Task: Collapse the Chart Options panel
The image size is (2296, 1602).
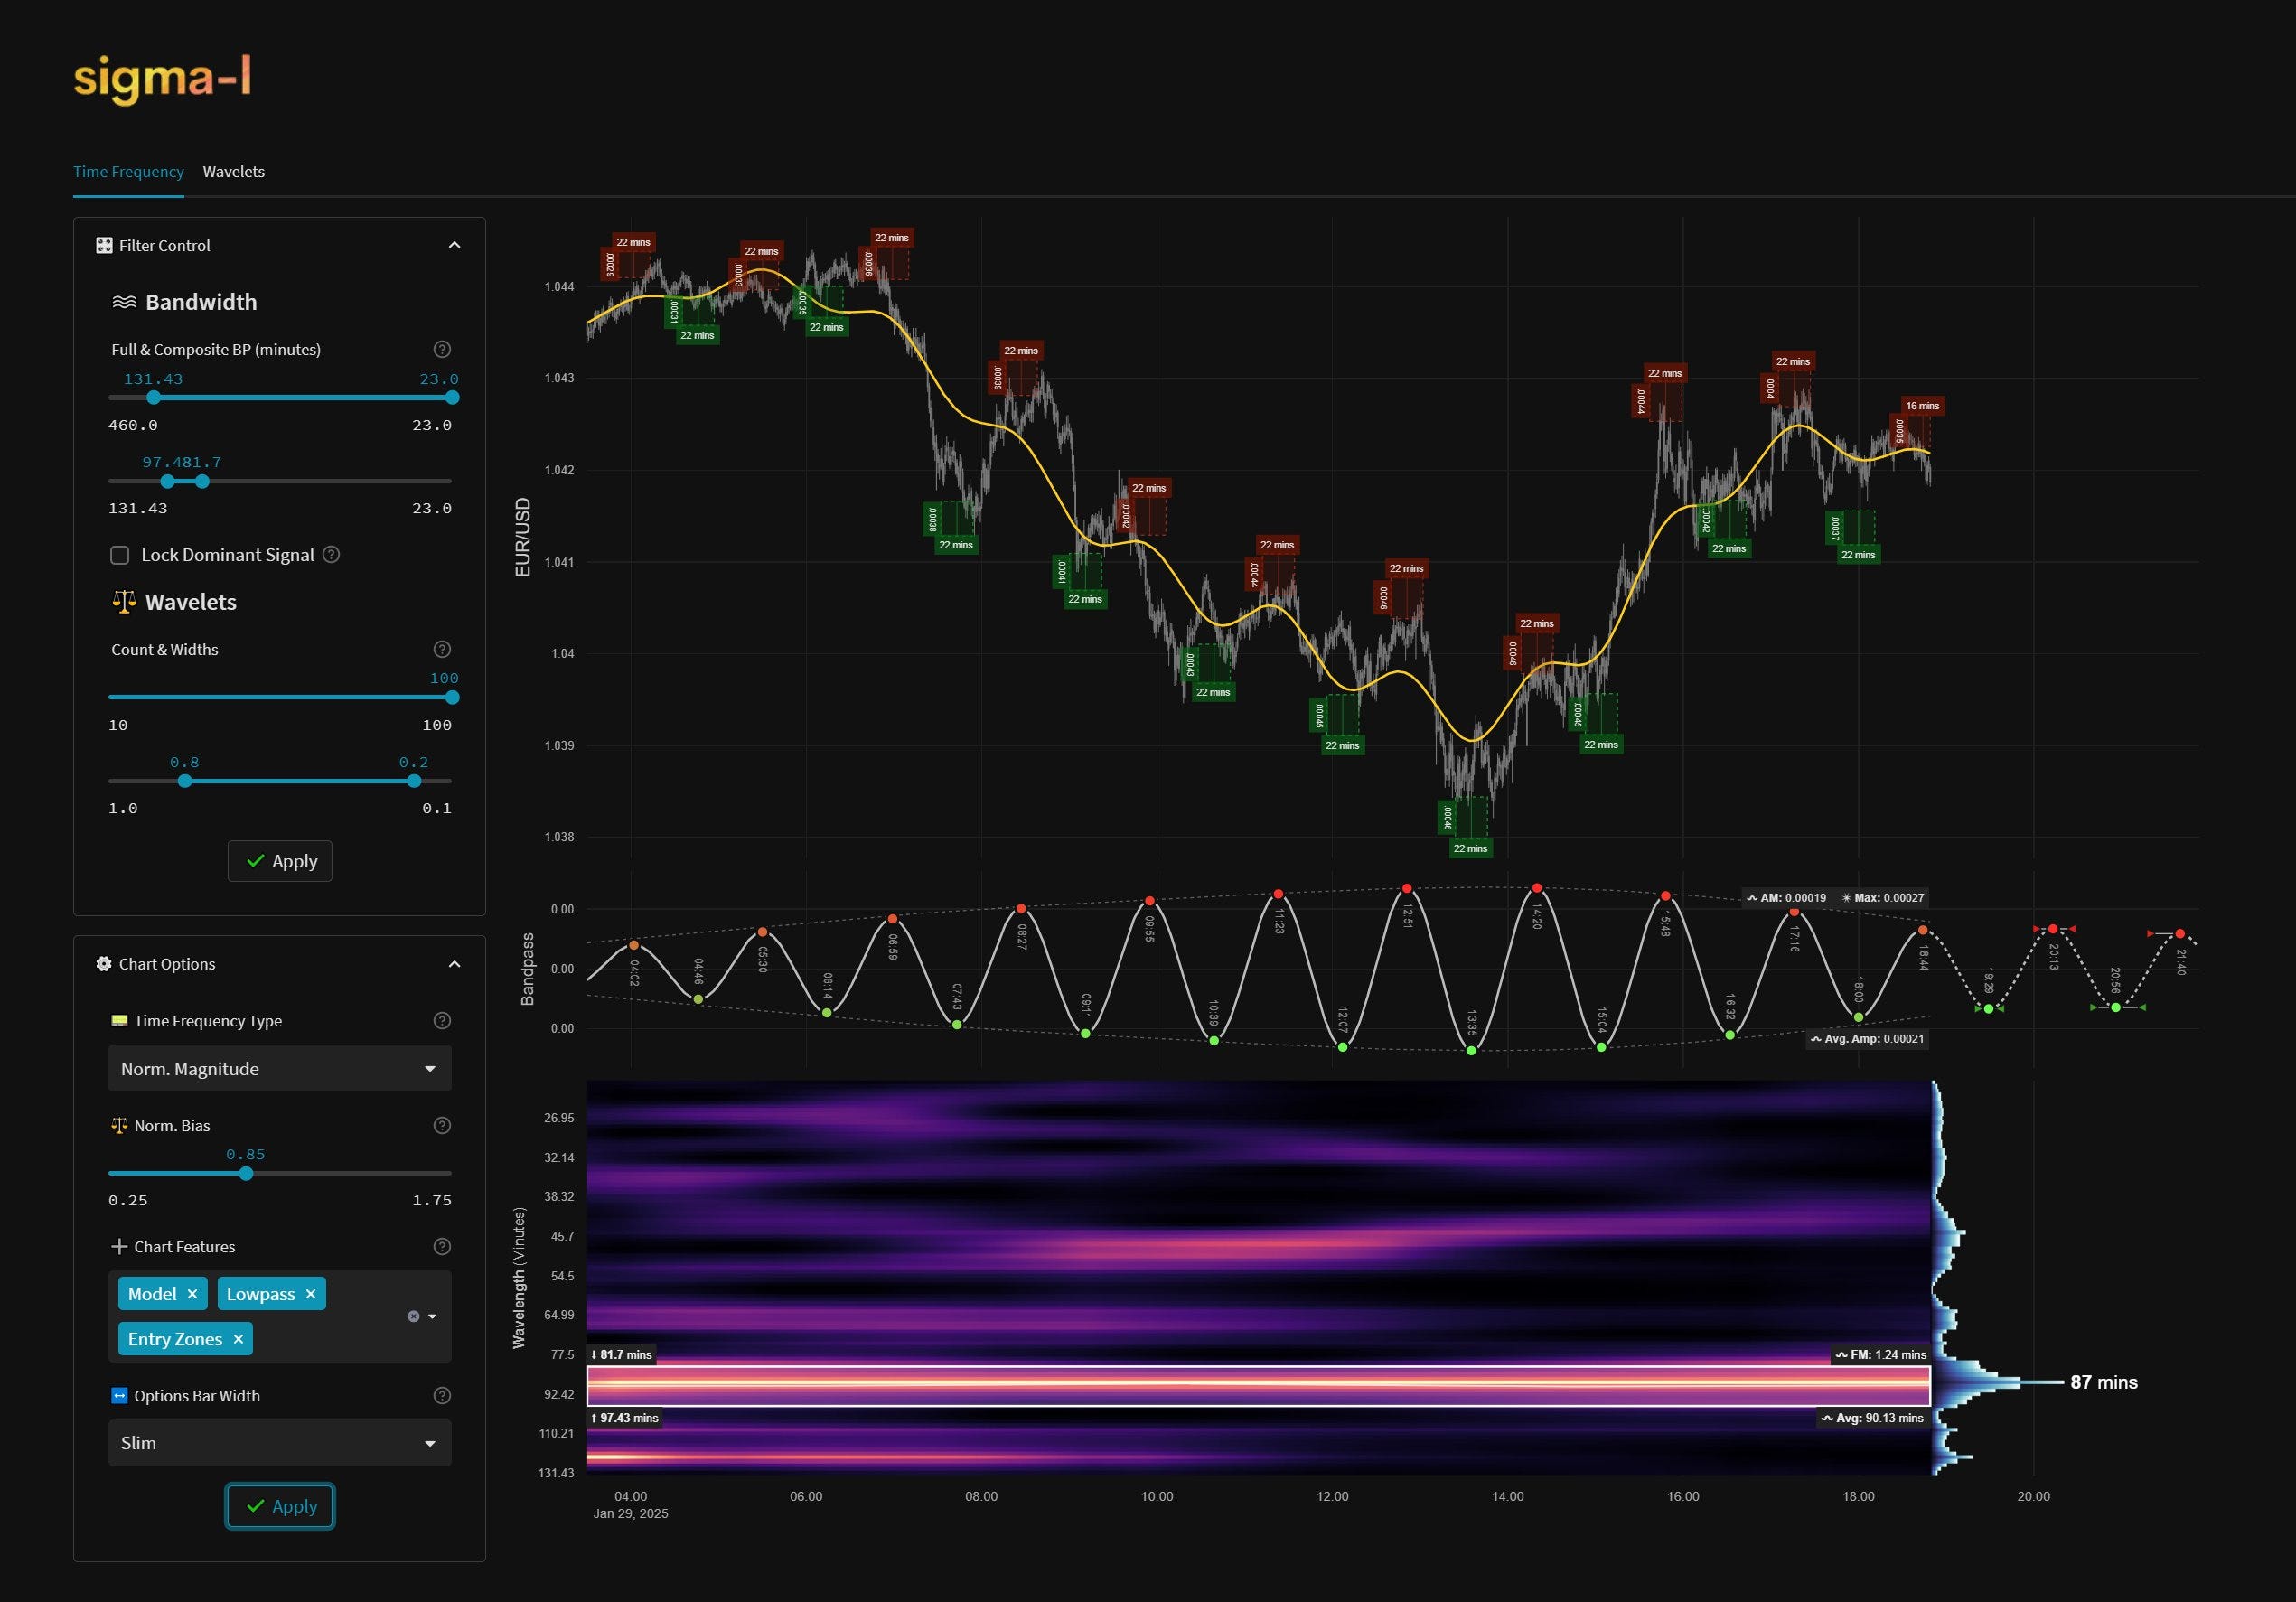Action: click(x=454, y=964)
